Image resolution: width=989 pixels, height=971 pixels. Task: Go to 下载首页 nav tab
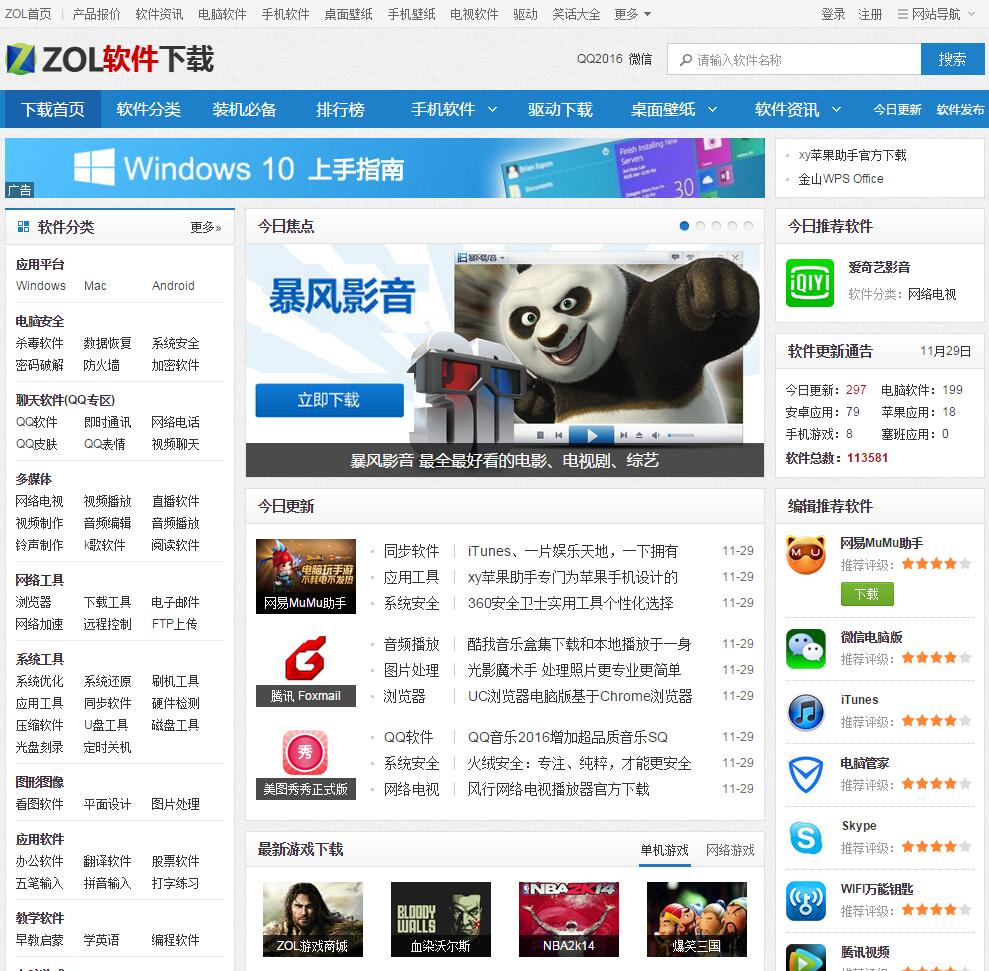[52, 109]
